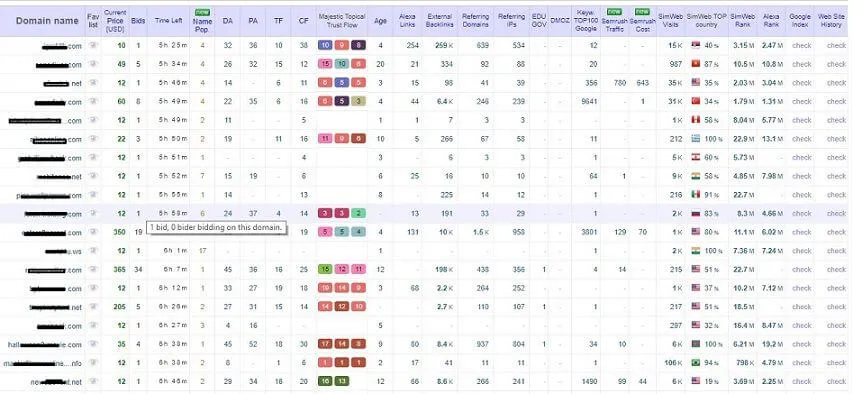Favorite the domain with 5h 46m left
Image resolution: width=853 pixels, height=394 pixels.
(x=93, y=83)
